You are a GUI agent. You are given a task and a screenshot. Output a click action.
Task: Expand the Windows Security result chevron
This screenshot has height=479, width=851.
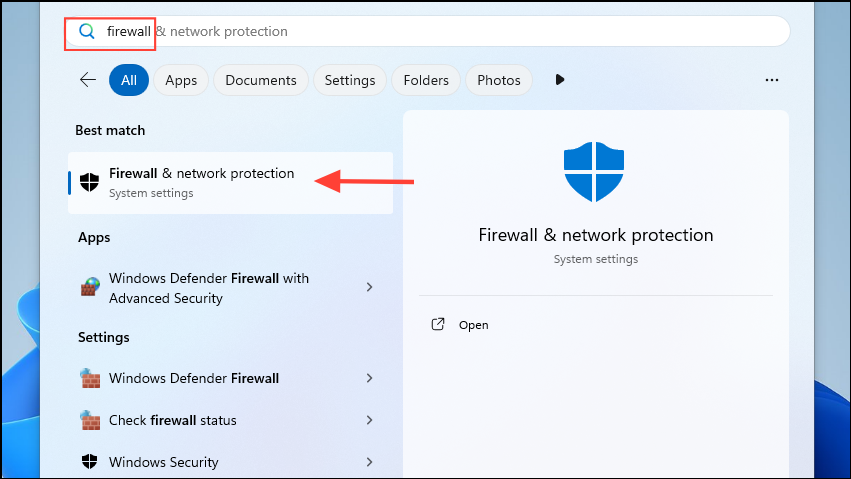click(369, 462)
